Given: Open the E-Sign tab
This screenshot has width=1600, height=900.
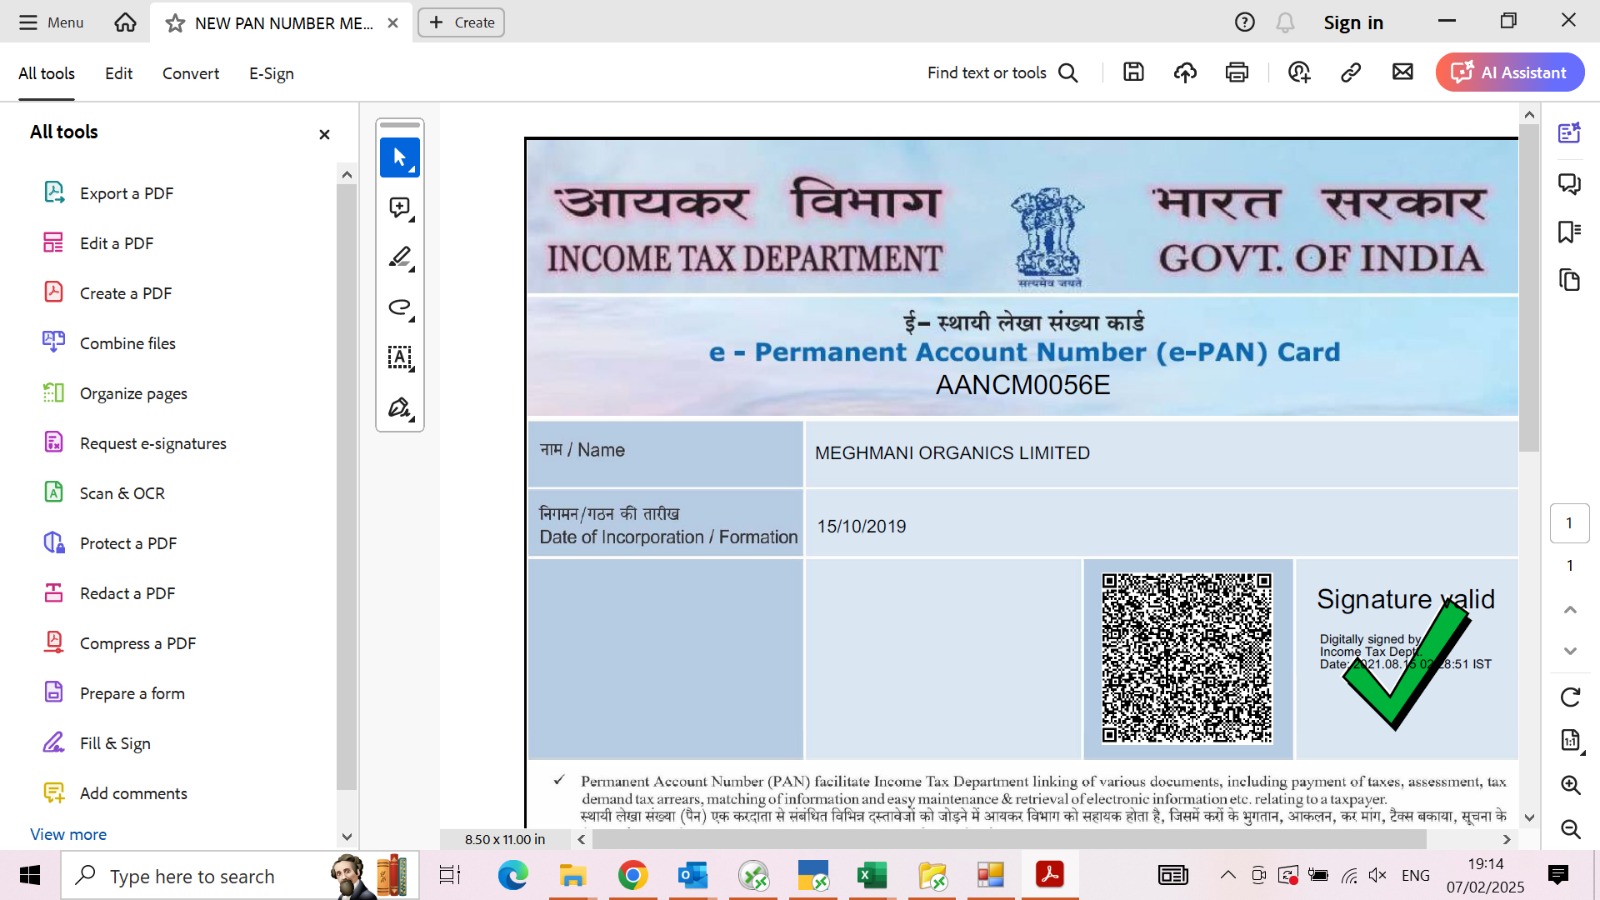Looking at the screenshot, I should [271, 73].
